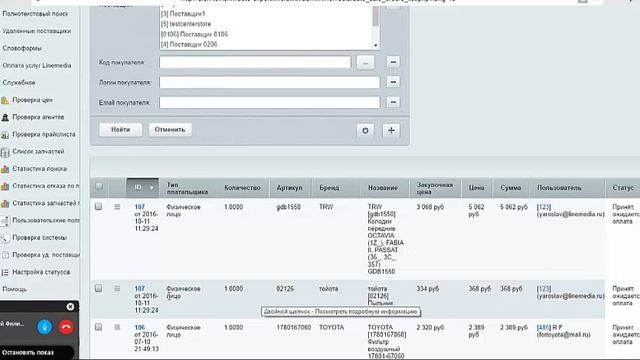
Task: Check the TOYOTA 1780167060 row checkbox
Action: [x=98, y=327]
